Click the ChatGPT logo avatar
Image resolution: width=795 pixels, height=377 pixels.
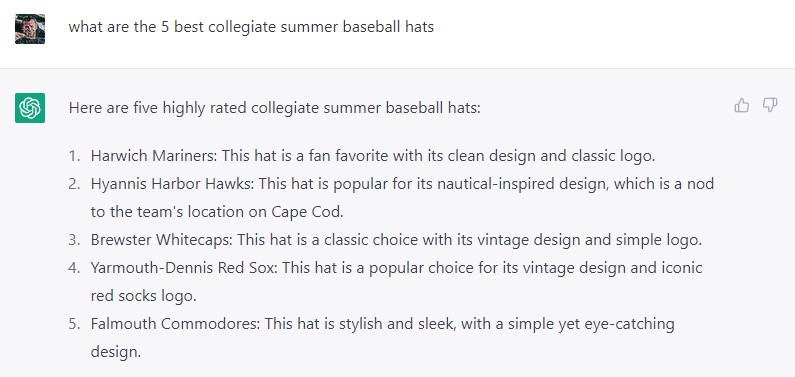pyautogui.click(x=30, y=108)
